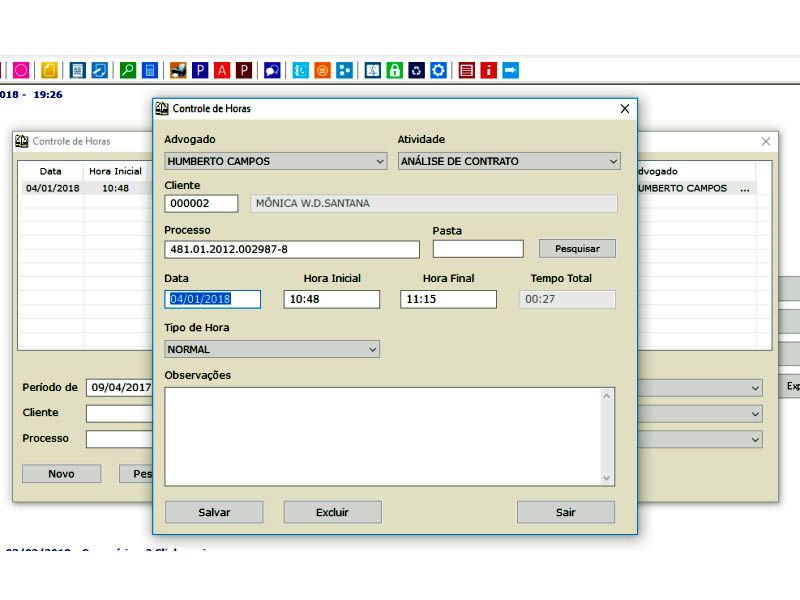Click the green padlock toolbar icon
Viewport: 800px width, 600px height.
[395, 71]
